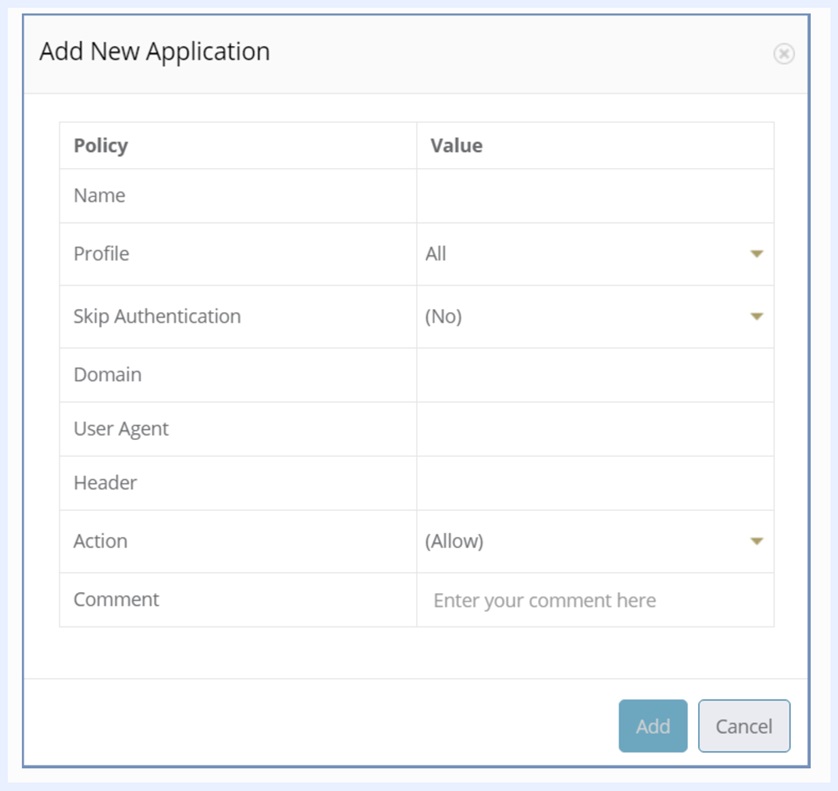
Task: Click the Header value field
Action: tap(594, 483)
